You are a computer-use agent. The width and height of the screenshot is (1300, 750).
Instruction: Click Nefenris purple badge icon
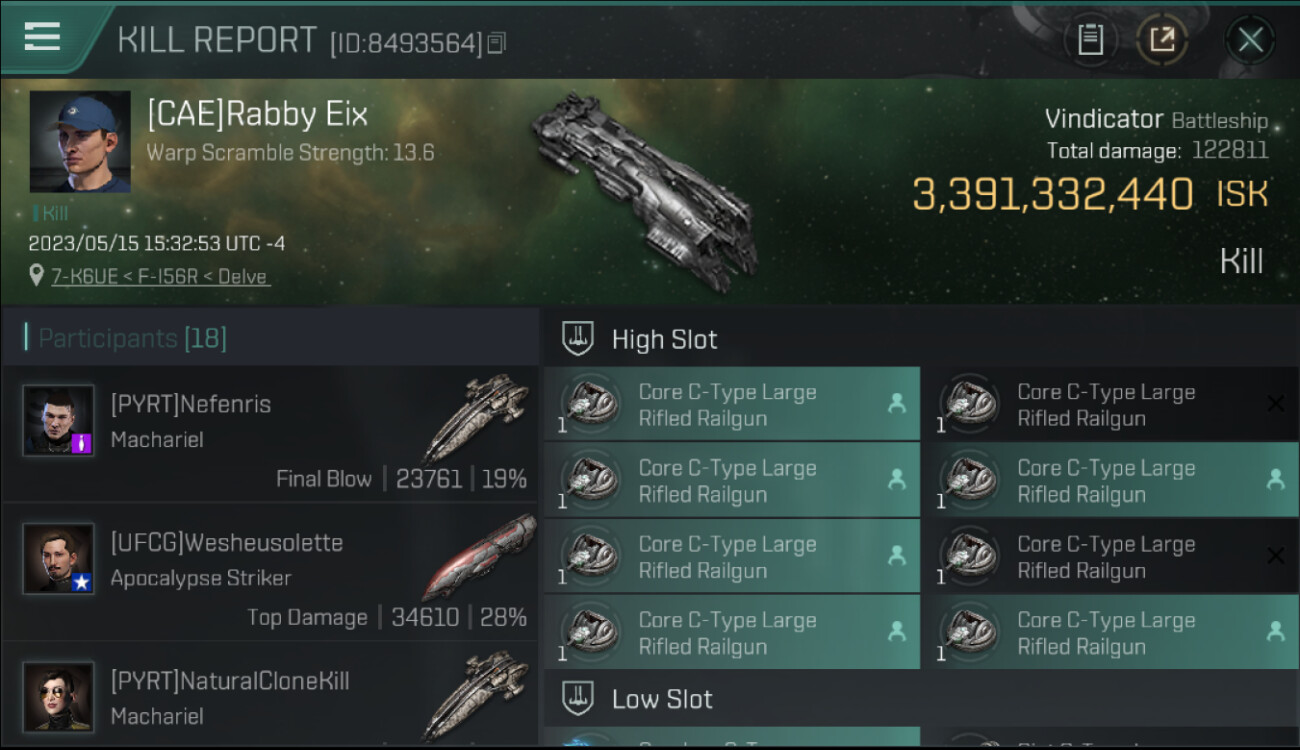pyautogui.click(x=82, y=443)
